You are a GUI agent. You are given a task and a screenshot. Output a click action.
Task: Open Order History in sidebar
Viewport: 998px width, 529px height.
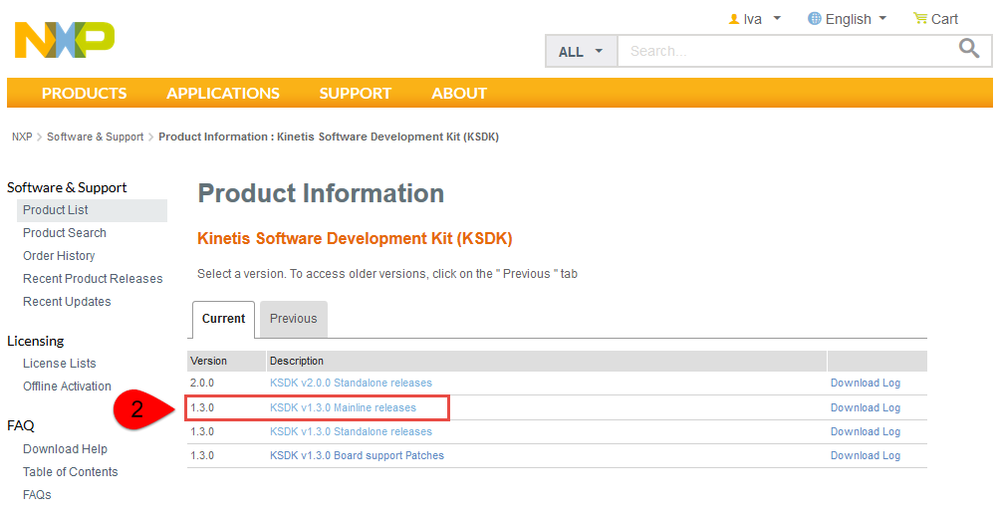click(x=59, y=256)
